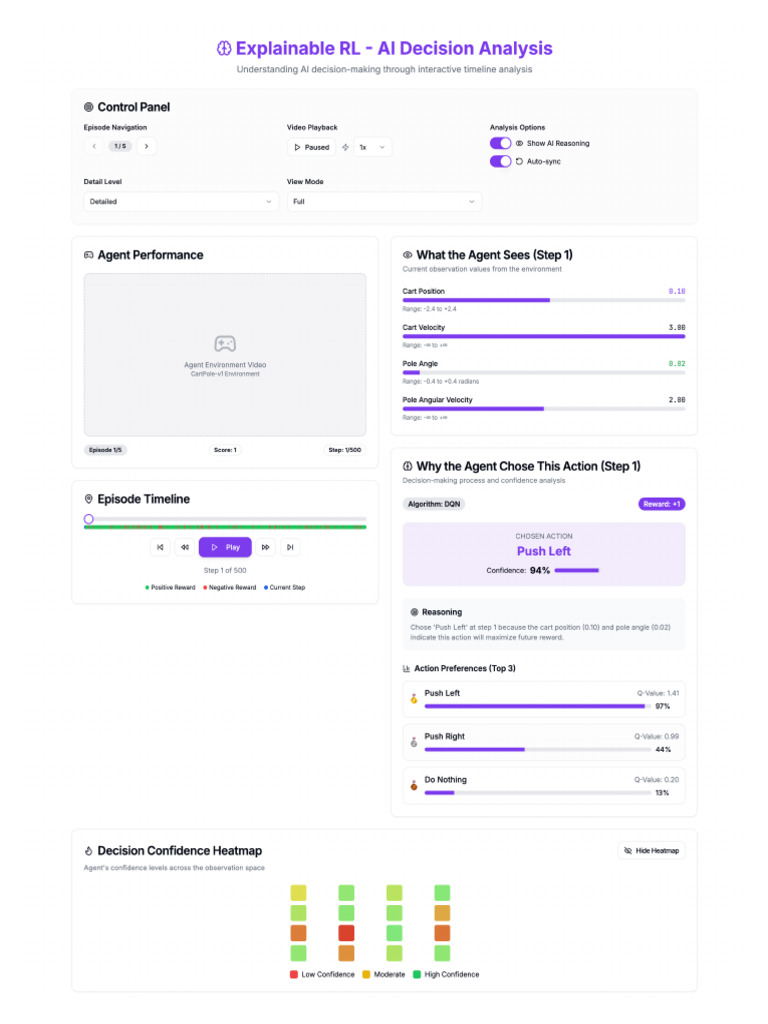Click the Q-Value: 1.41 label
The height and width of the screenshot is (1024, 768).
(x=658, y=694)
